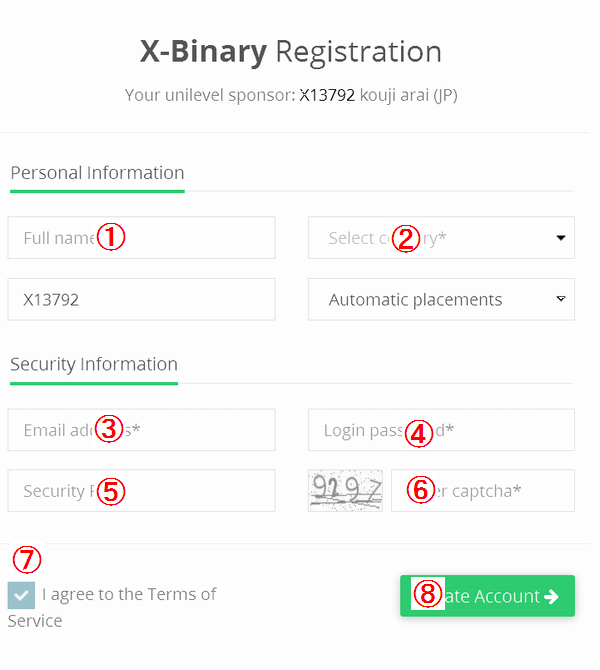Click the arrow icon on Create Account
Viewport: 600px width, 670px height.
(551, 596)
